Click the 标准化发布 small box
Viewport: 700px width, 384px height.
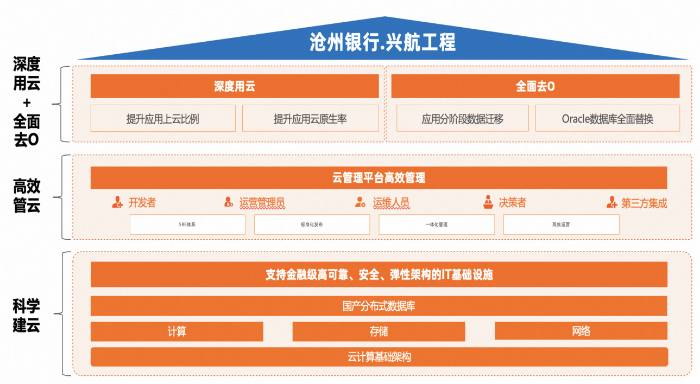tap(312, 224)
